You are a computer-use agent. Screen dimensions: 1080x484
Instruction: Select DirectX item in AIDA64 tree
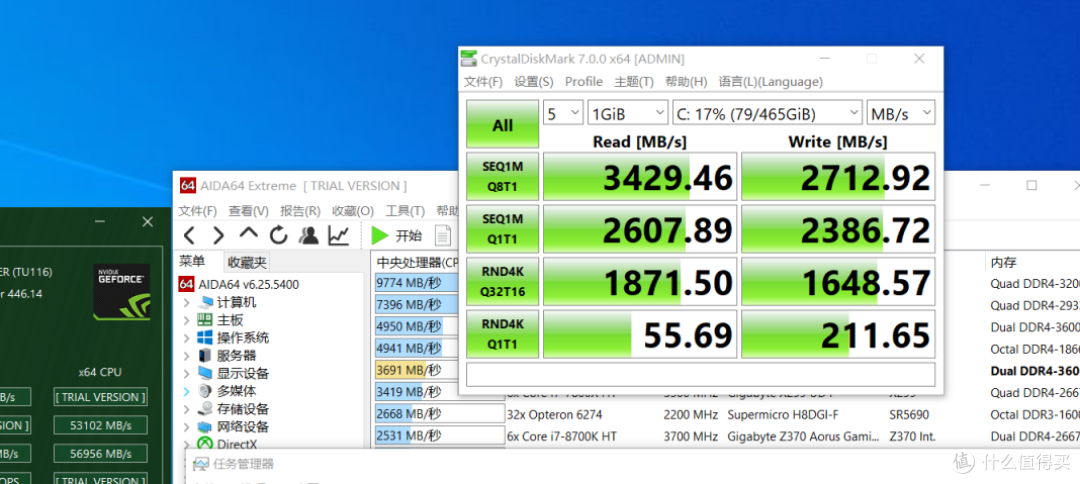pyautogui.click(x=227, y=444)
